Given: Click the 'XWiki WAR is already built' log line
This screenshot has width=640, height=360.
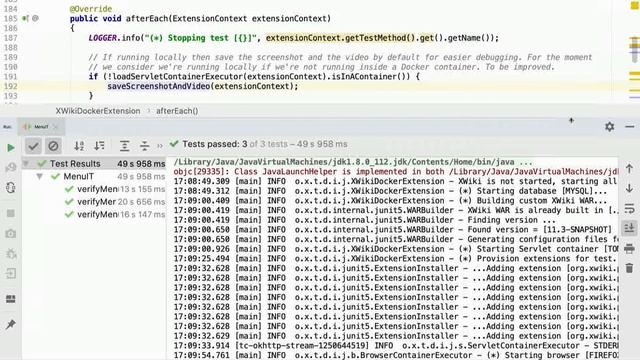Looking at the screenshot, I should click(396, 211).
